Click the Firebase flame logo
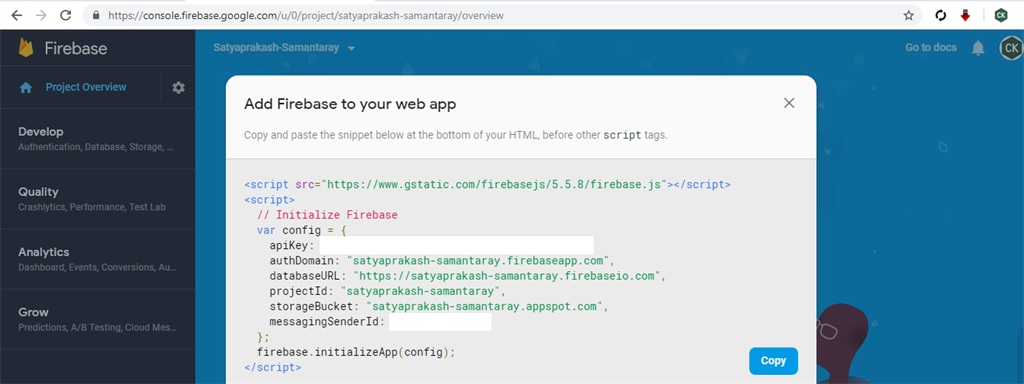Viewport: 1024px width, 384px height. [x=26, y=48]
